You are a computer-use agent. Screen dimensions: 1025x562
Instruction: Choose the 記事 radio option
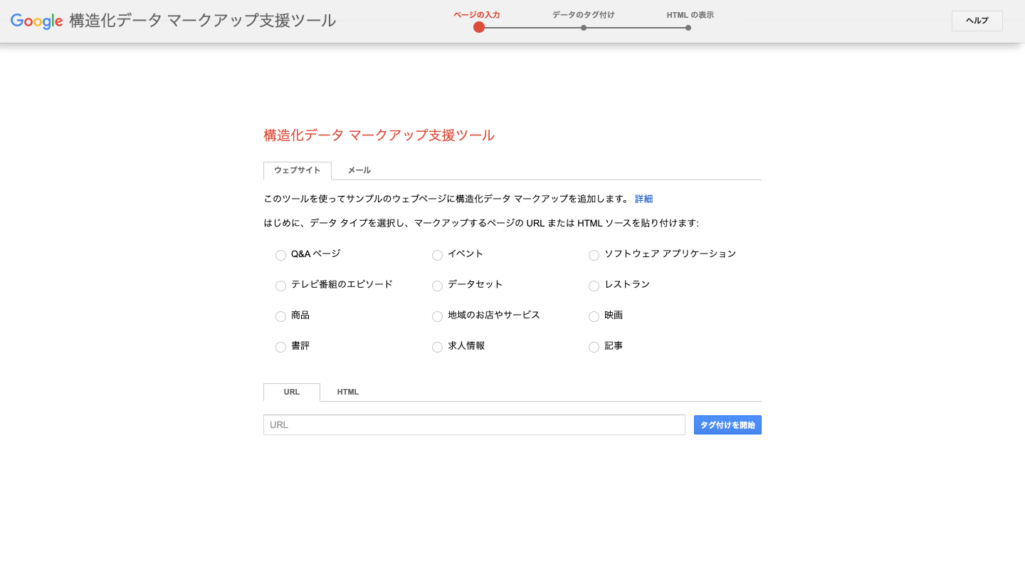[594, 347]
